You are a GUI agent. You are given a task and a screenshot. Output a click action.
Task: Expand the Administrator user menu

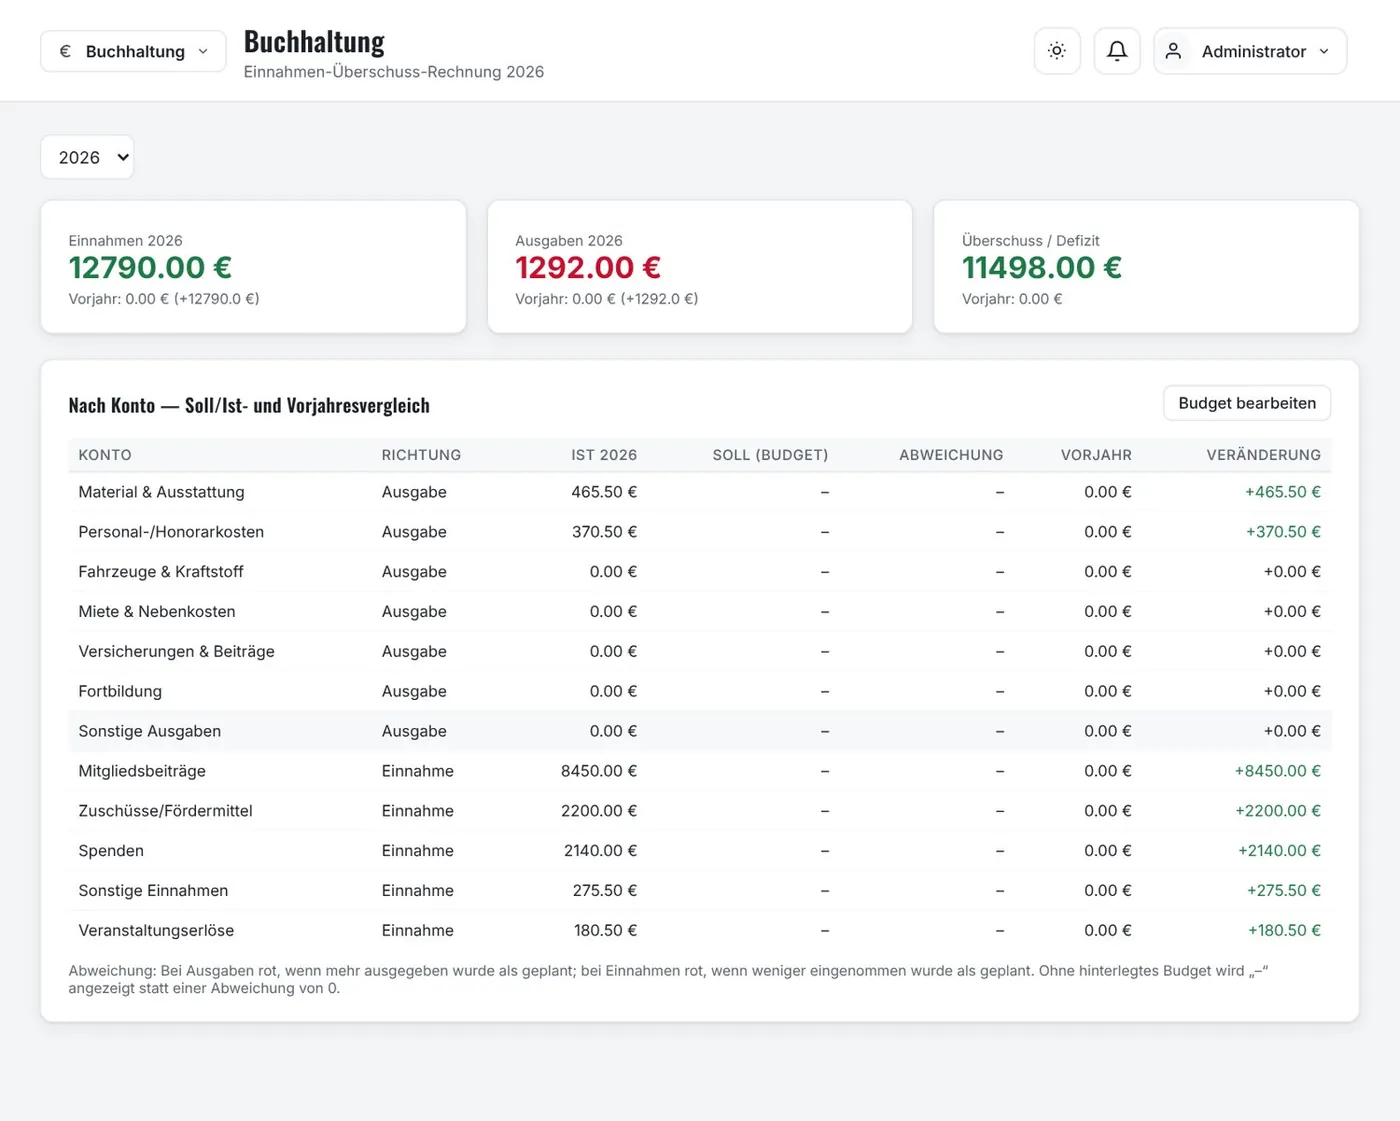click(1250, 51)
